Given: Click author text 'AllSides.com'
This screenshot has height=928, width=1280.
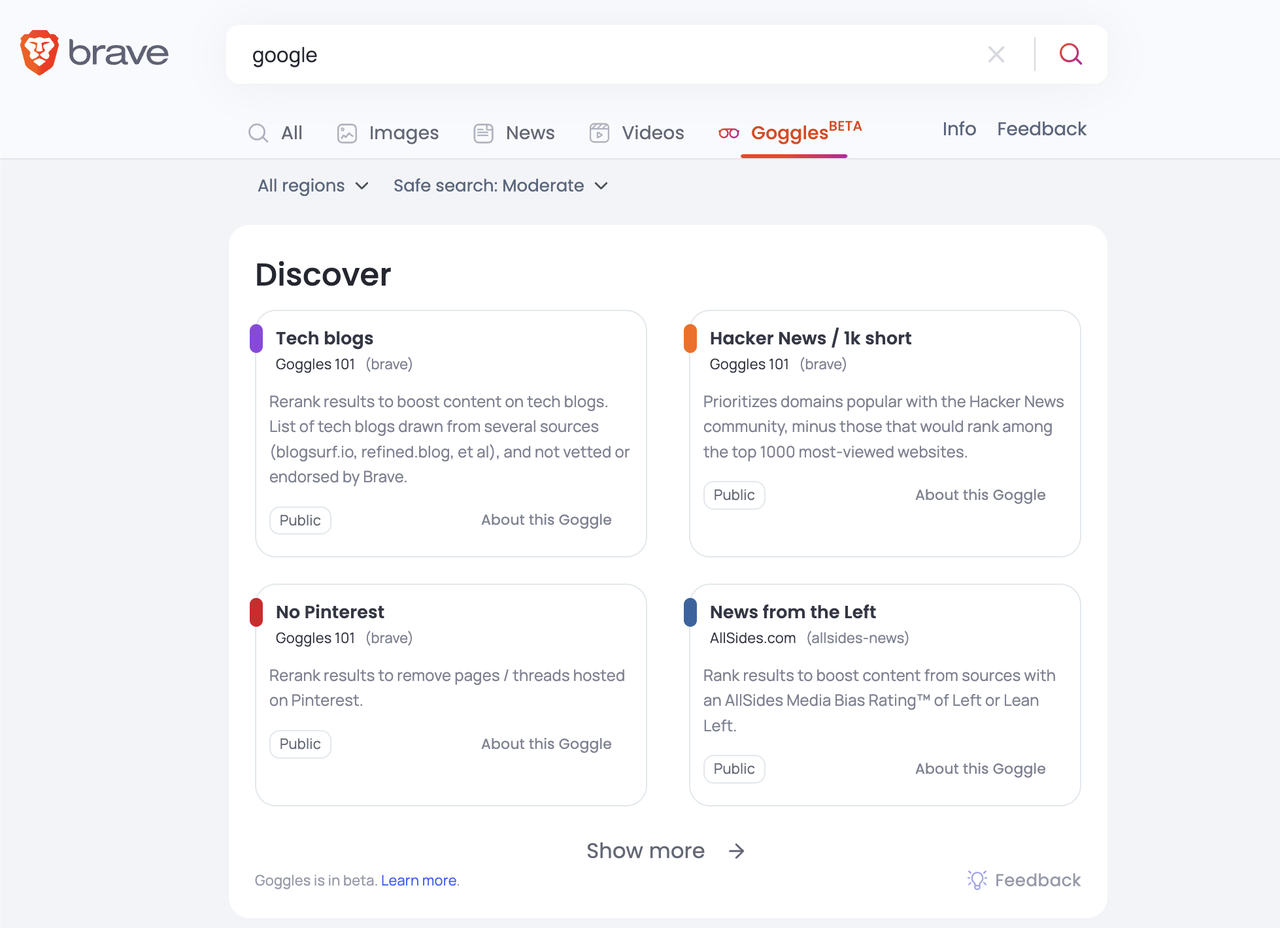Looking at the screenshot, I should (x=753, y=638).
